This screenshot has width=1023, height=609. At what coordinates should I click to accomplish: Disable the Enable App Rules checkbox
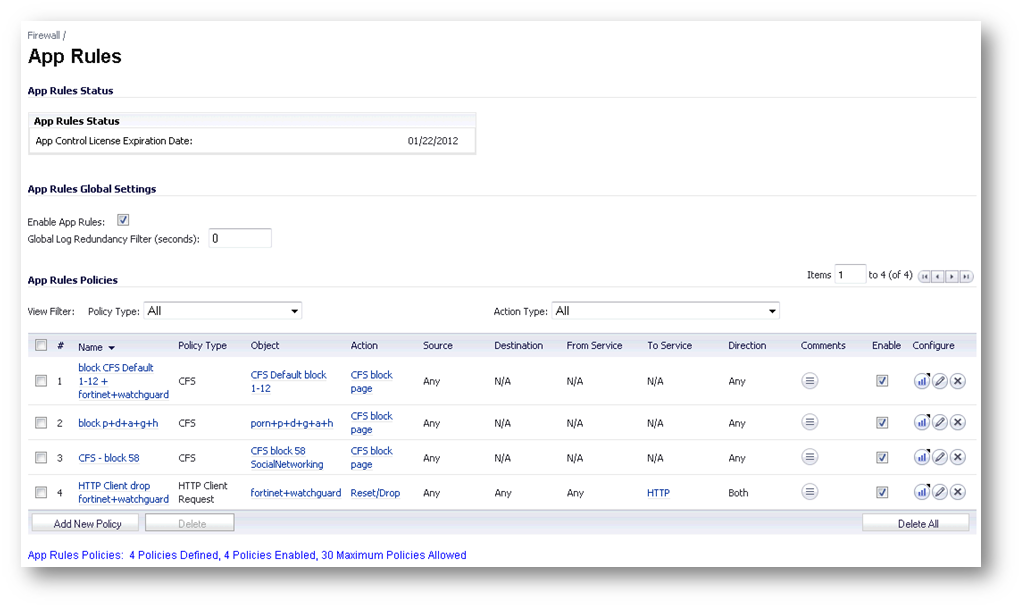tap(123, 220)
